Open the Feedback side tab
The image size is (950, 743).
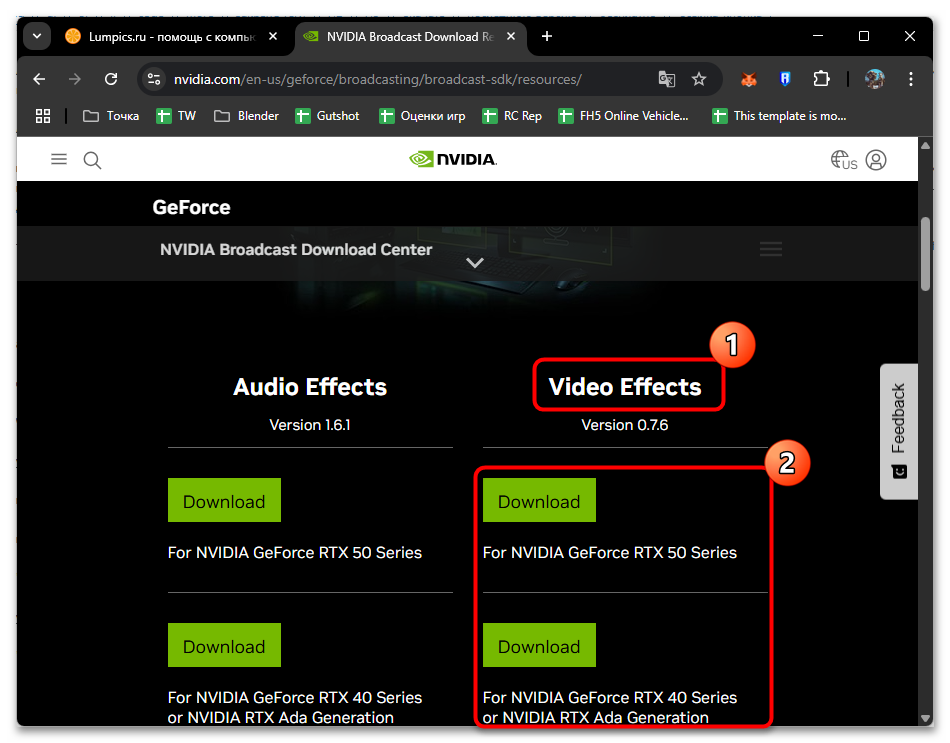[x=899, y=431]
